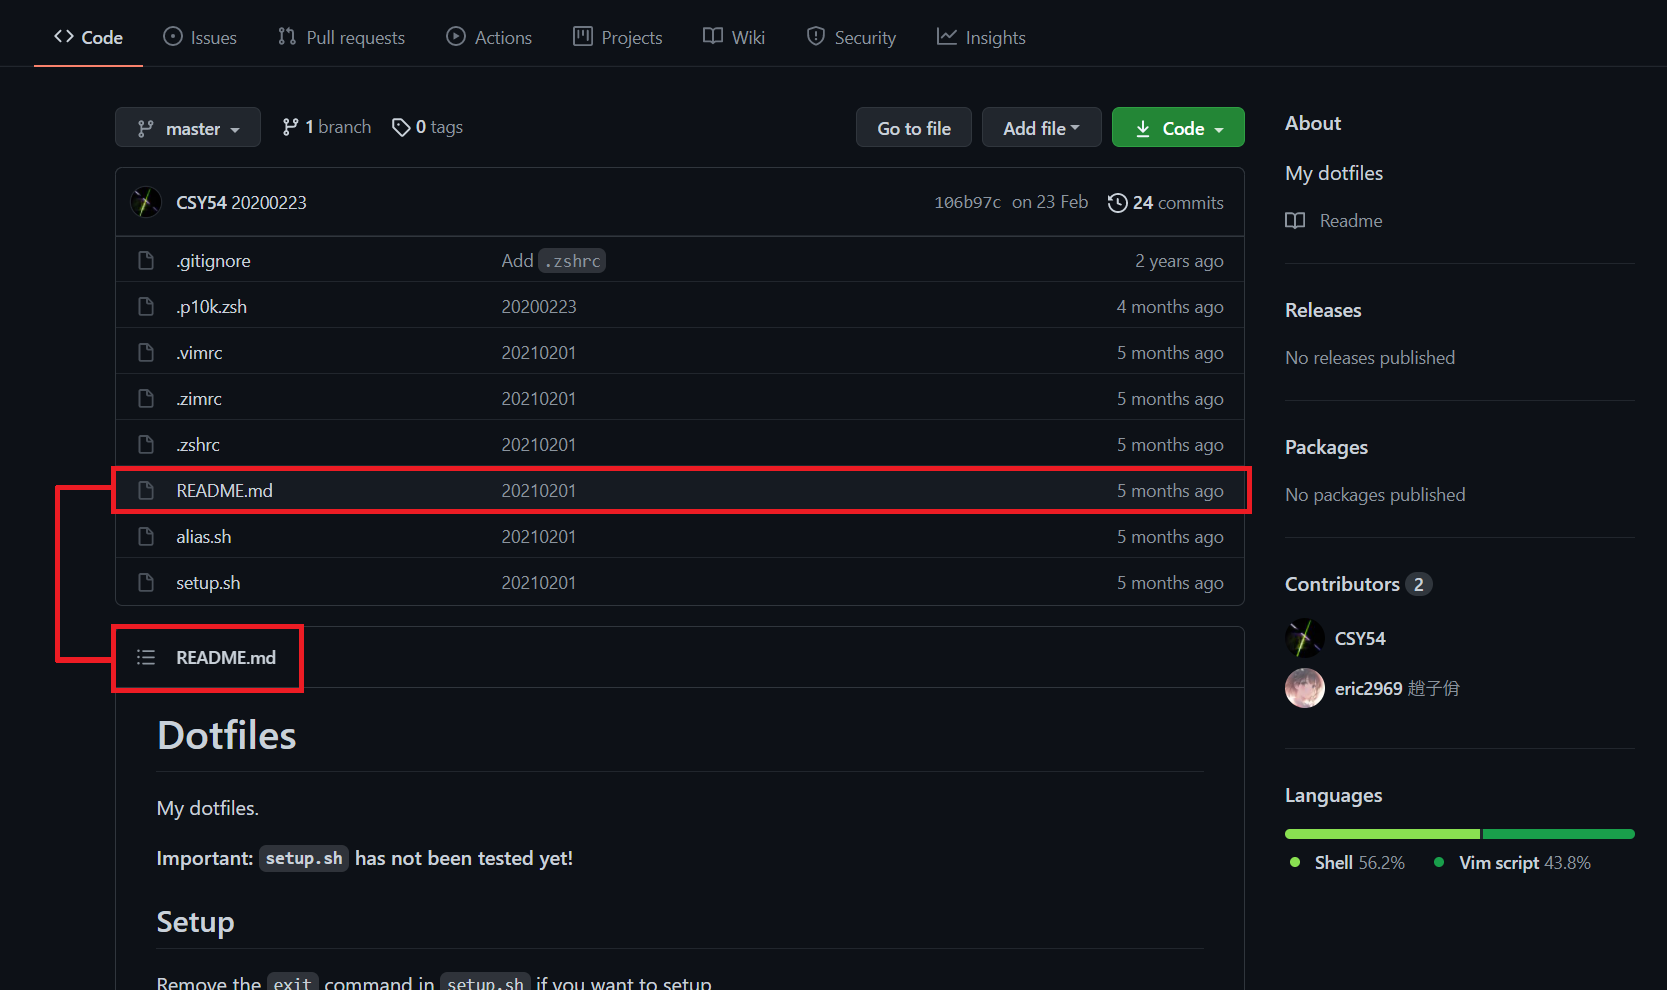The height and width of the screenshot is (990, 1667).
Task: Open the .vimrc file link
Action: pyautogui.click(x=199, y=353)
